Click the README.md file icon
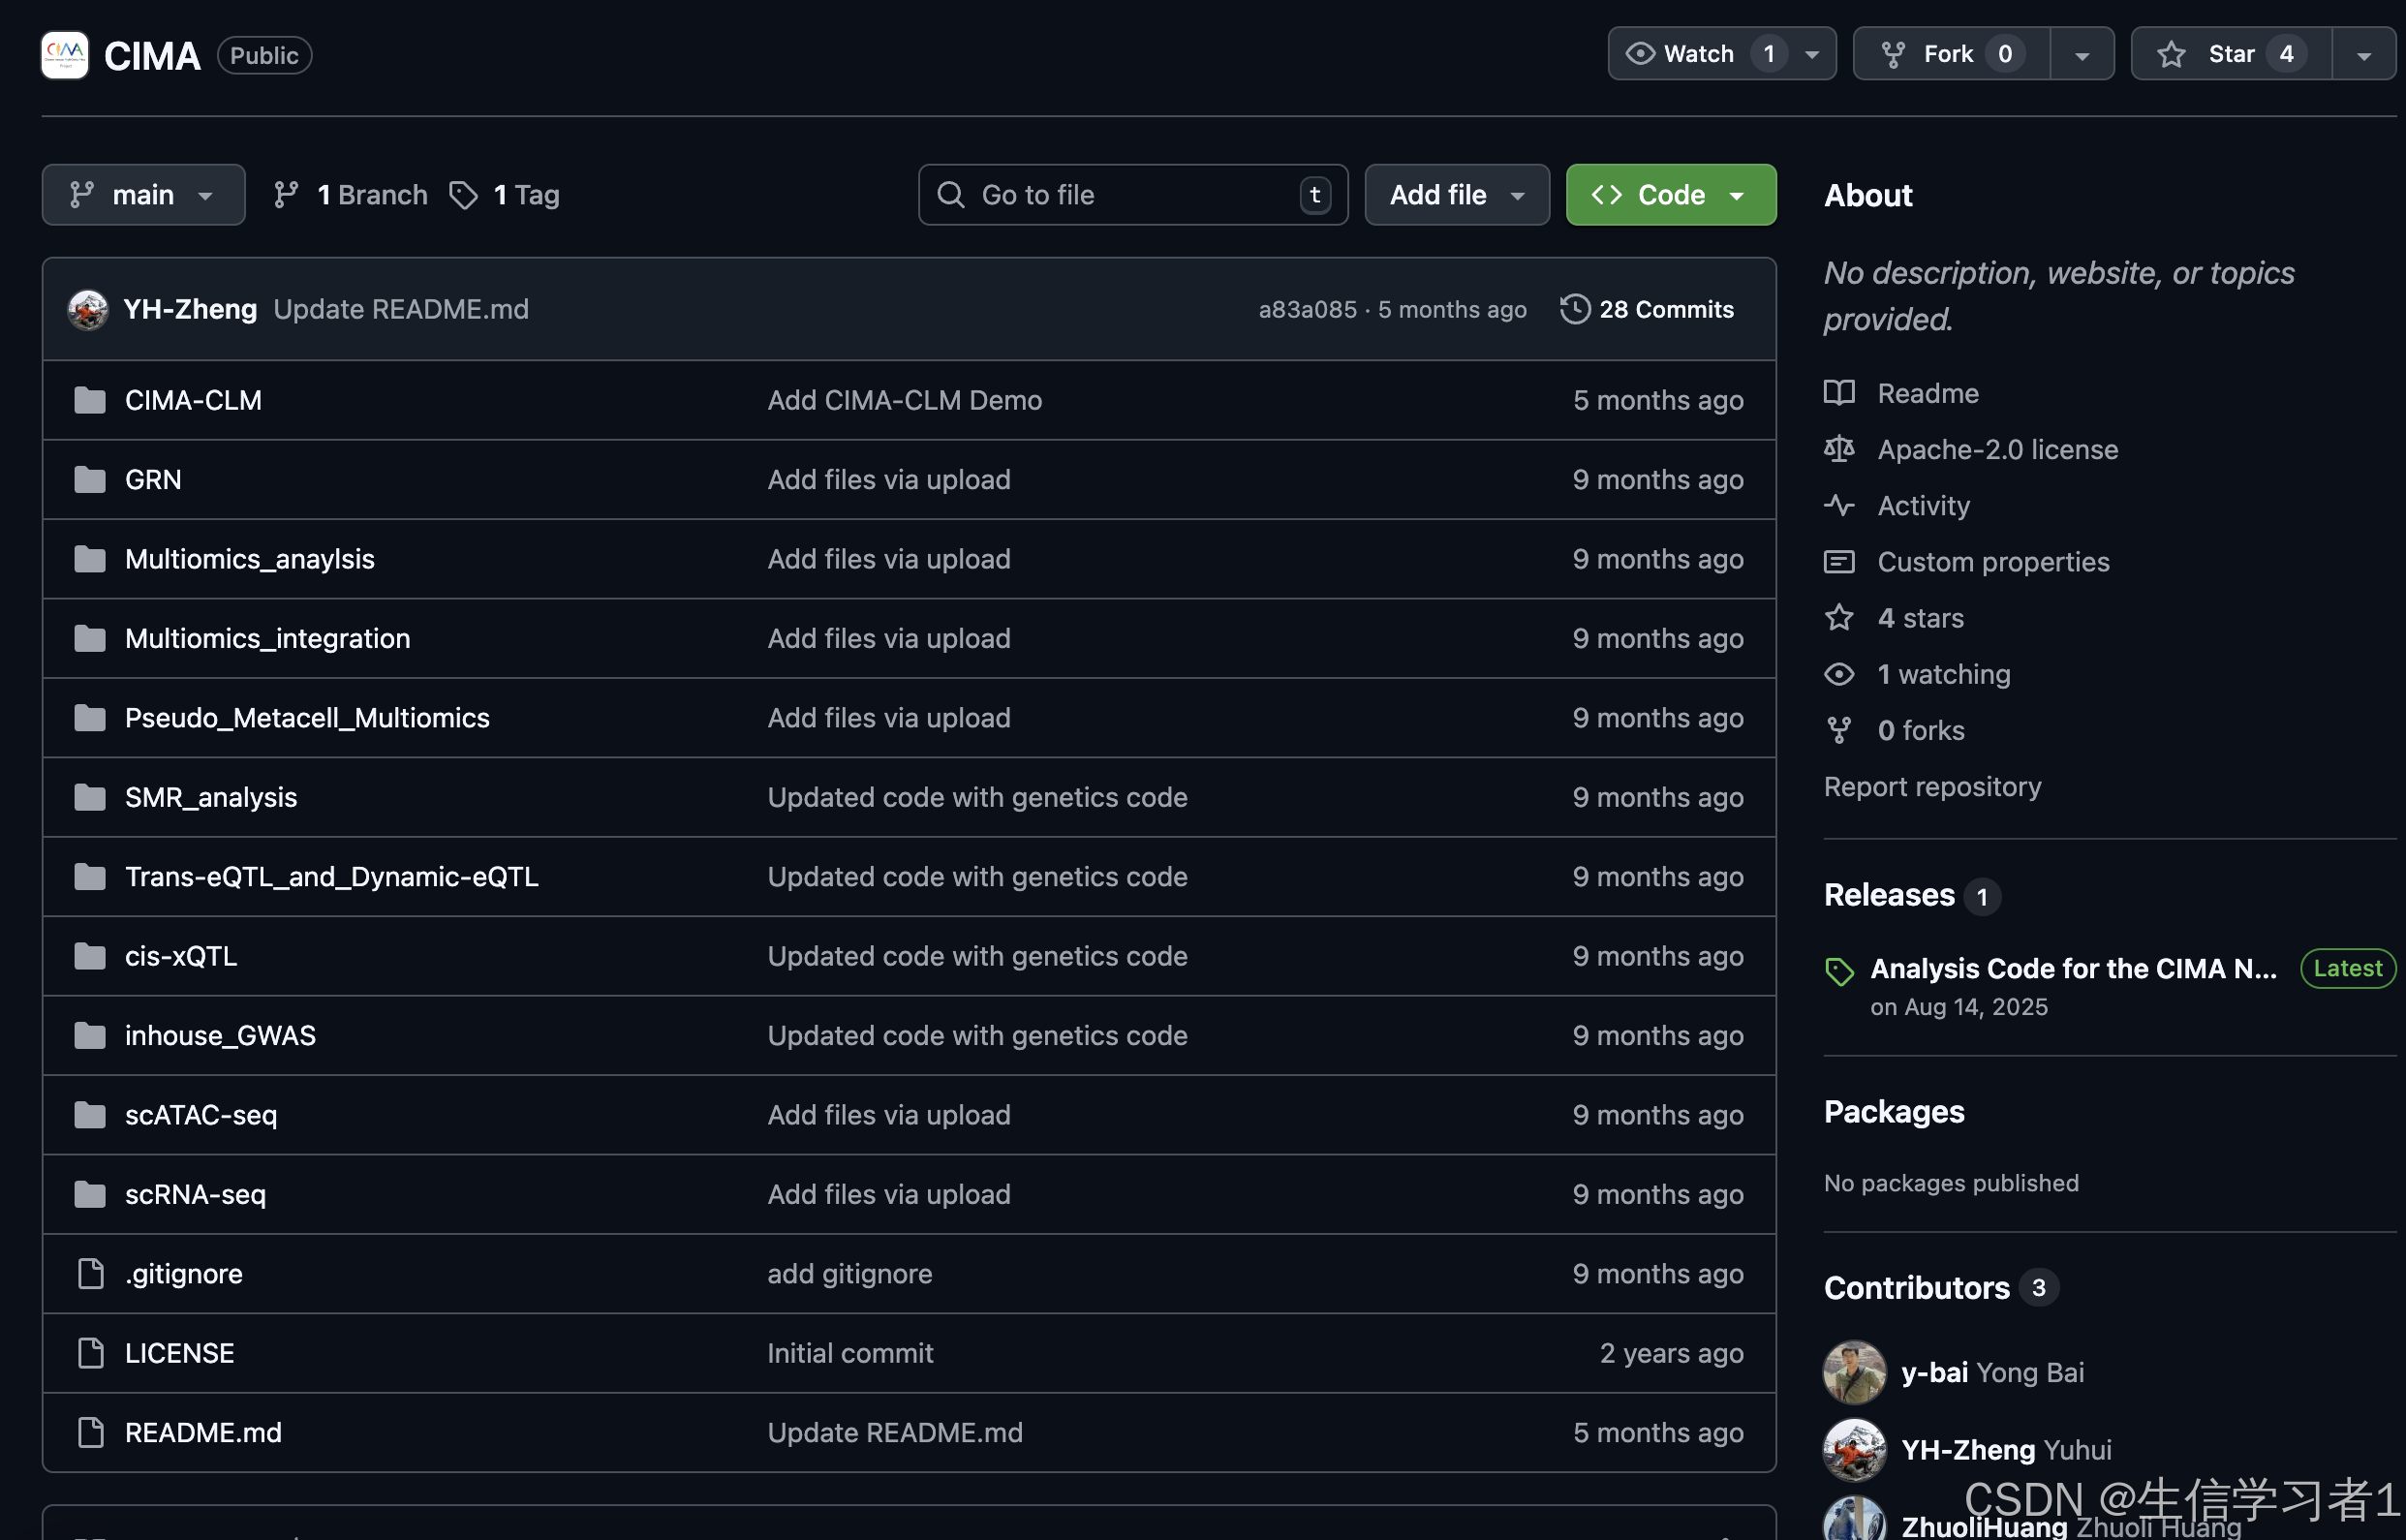 90,1432
